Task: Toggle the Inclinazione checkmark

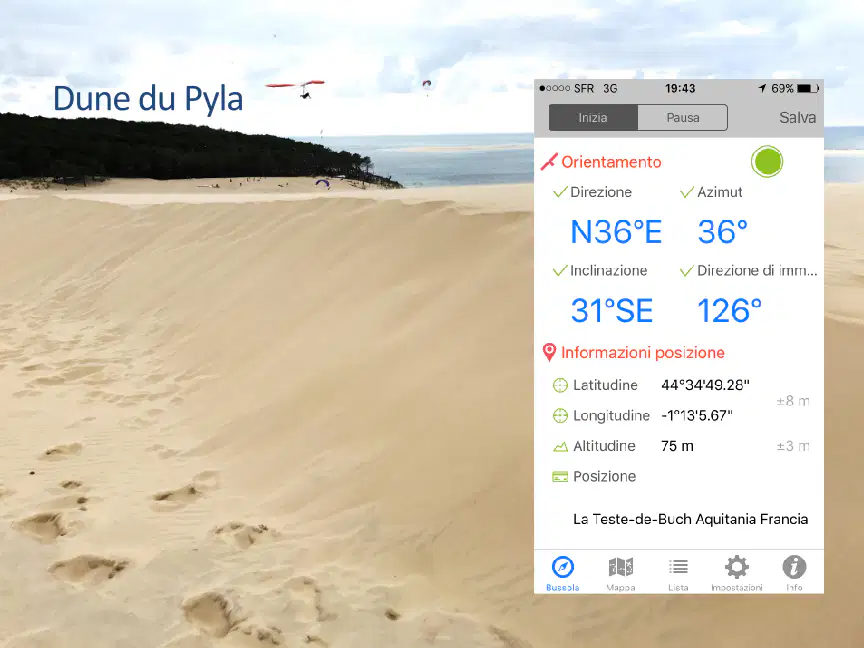Action: pyautogui.click(x=560, y=271)
